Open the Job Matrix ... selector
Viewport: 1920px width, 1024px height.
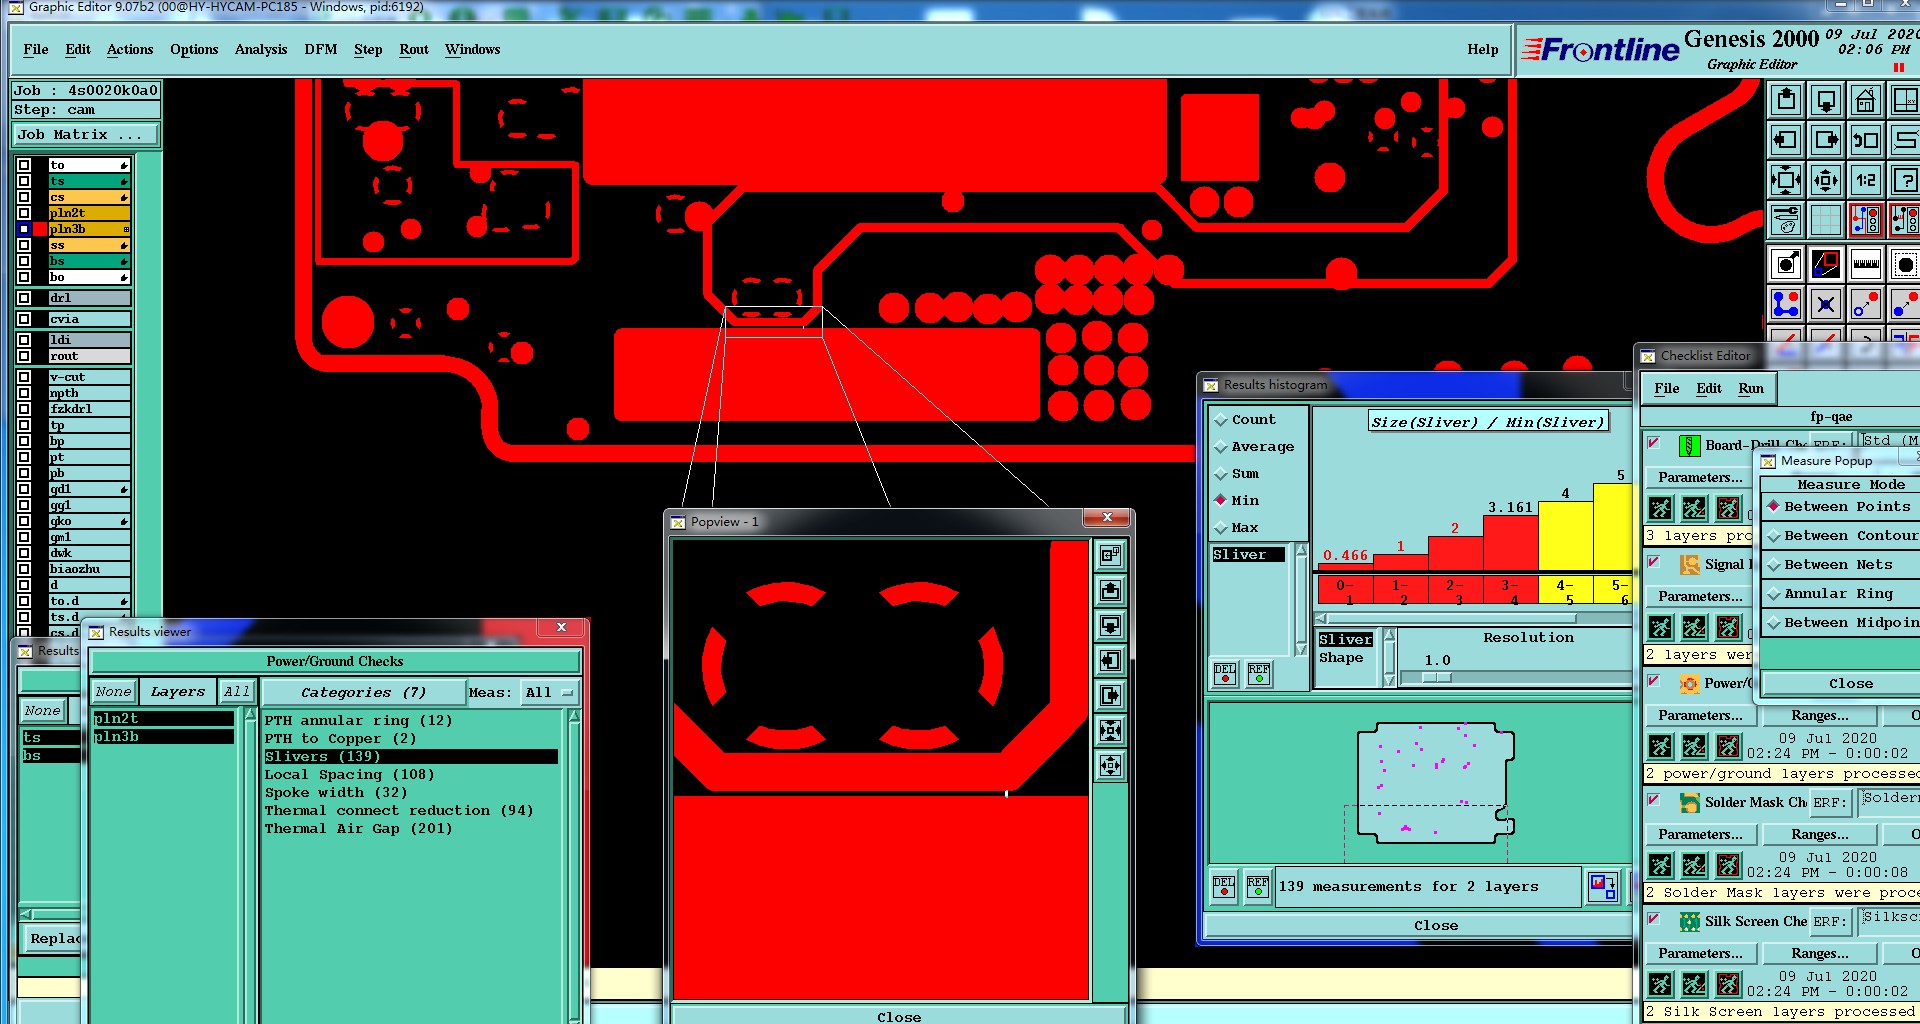click(x=85, y=135)
